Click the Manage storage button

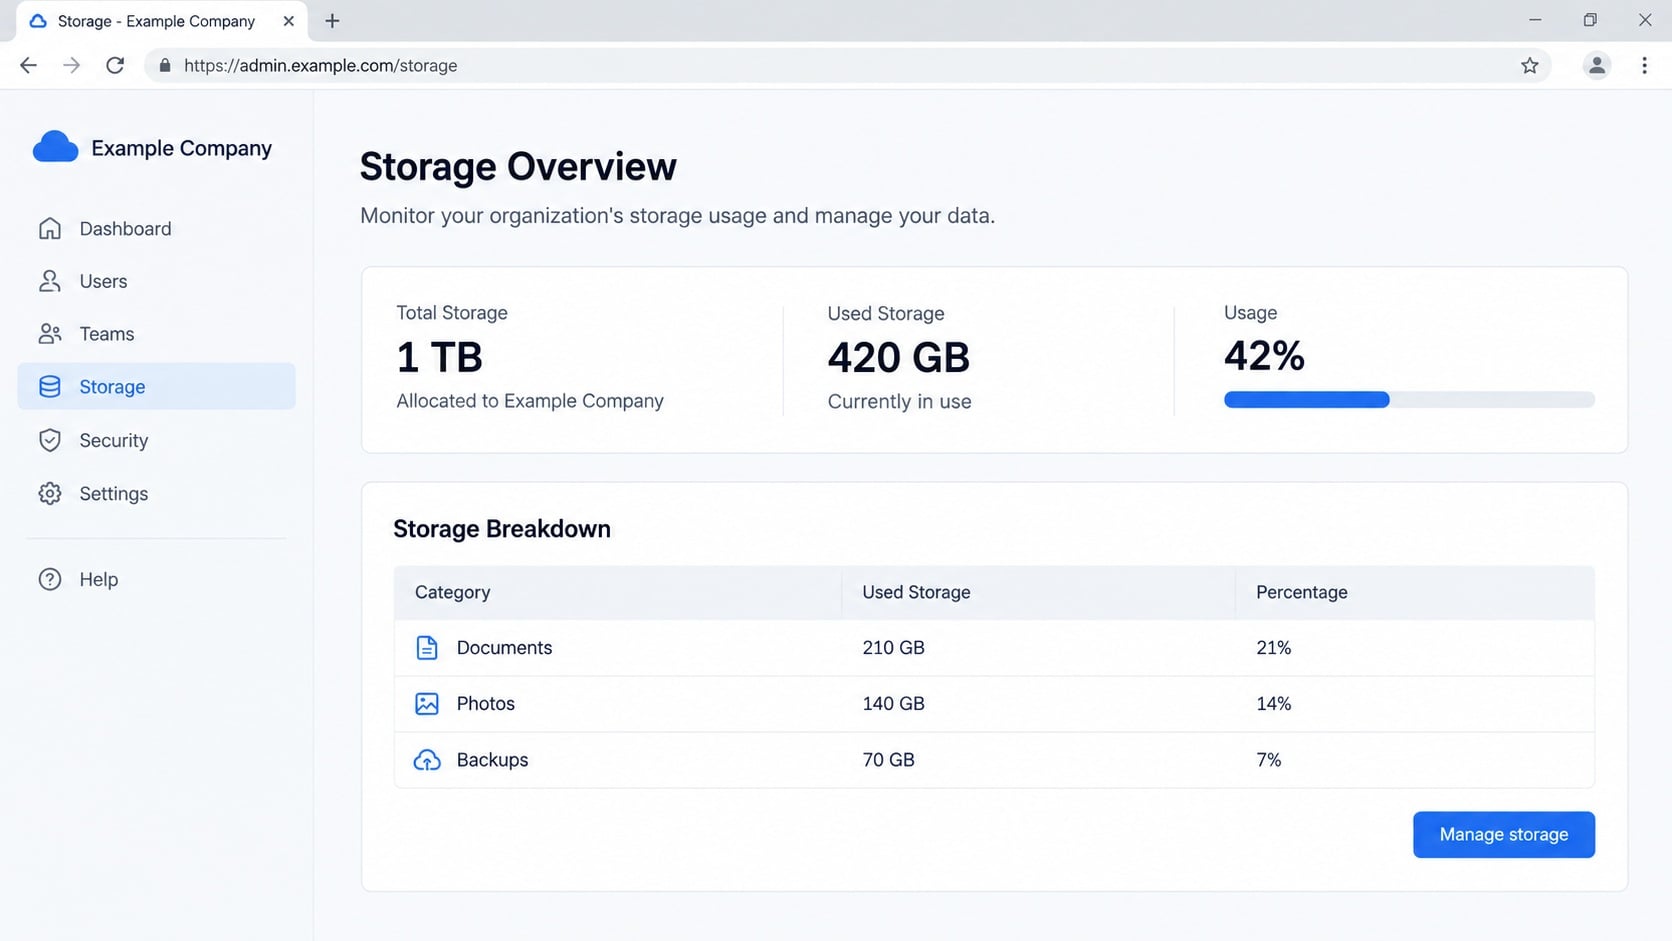(1504, 834)
